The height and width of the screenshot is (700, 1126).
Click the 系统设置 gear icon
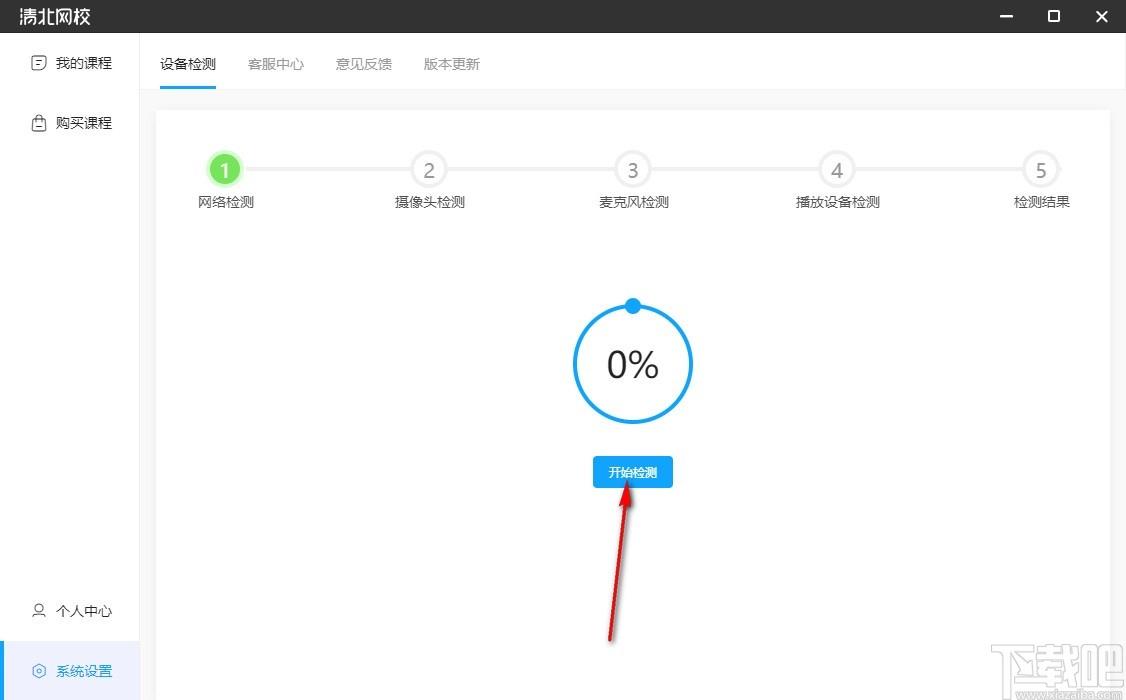pyautogui.click(x=39, y=671)
